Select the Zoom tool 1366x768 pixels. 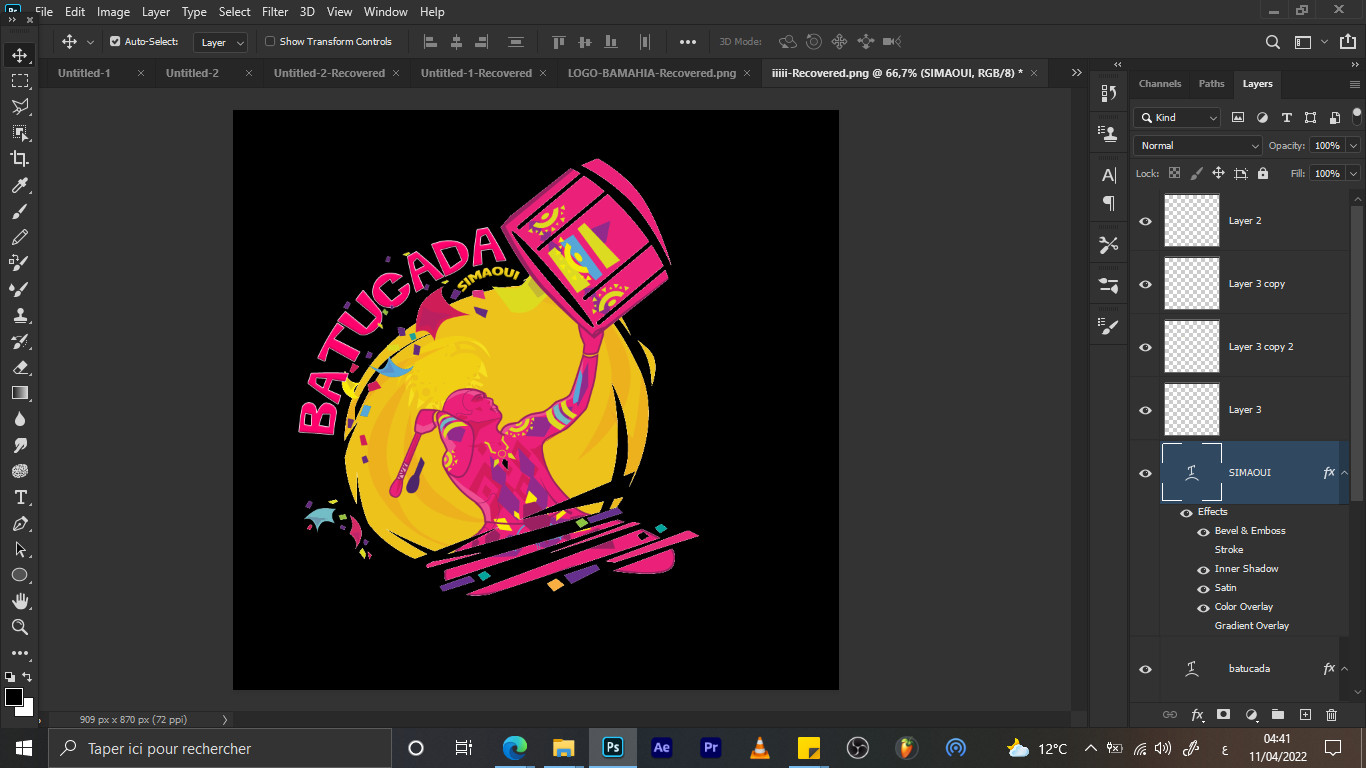point(19,627)
